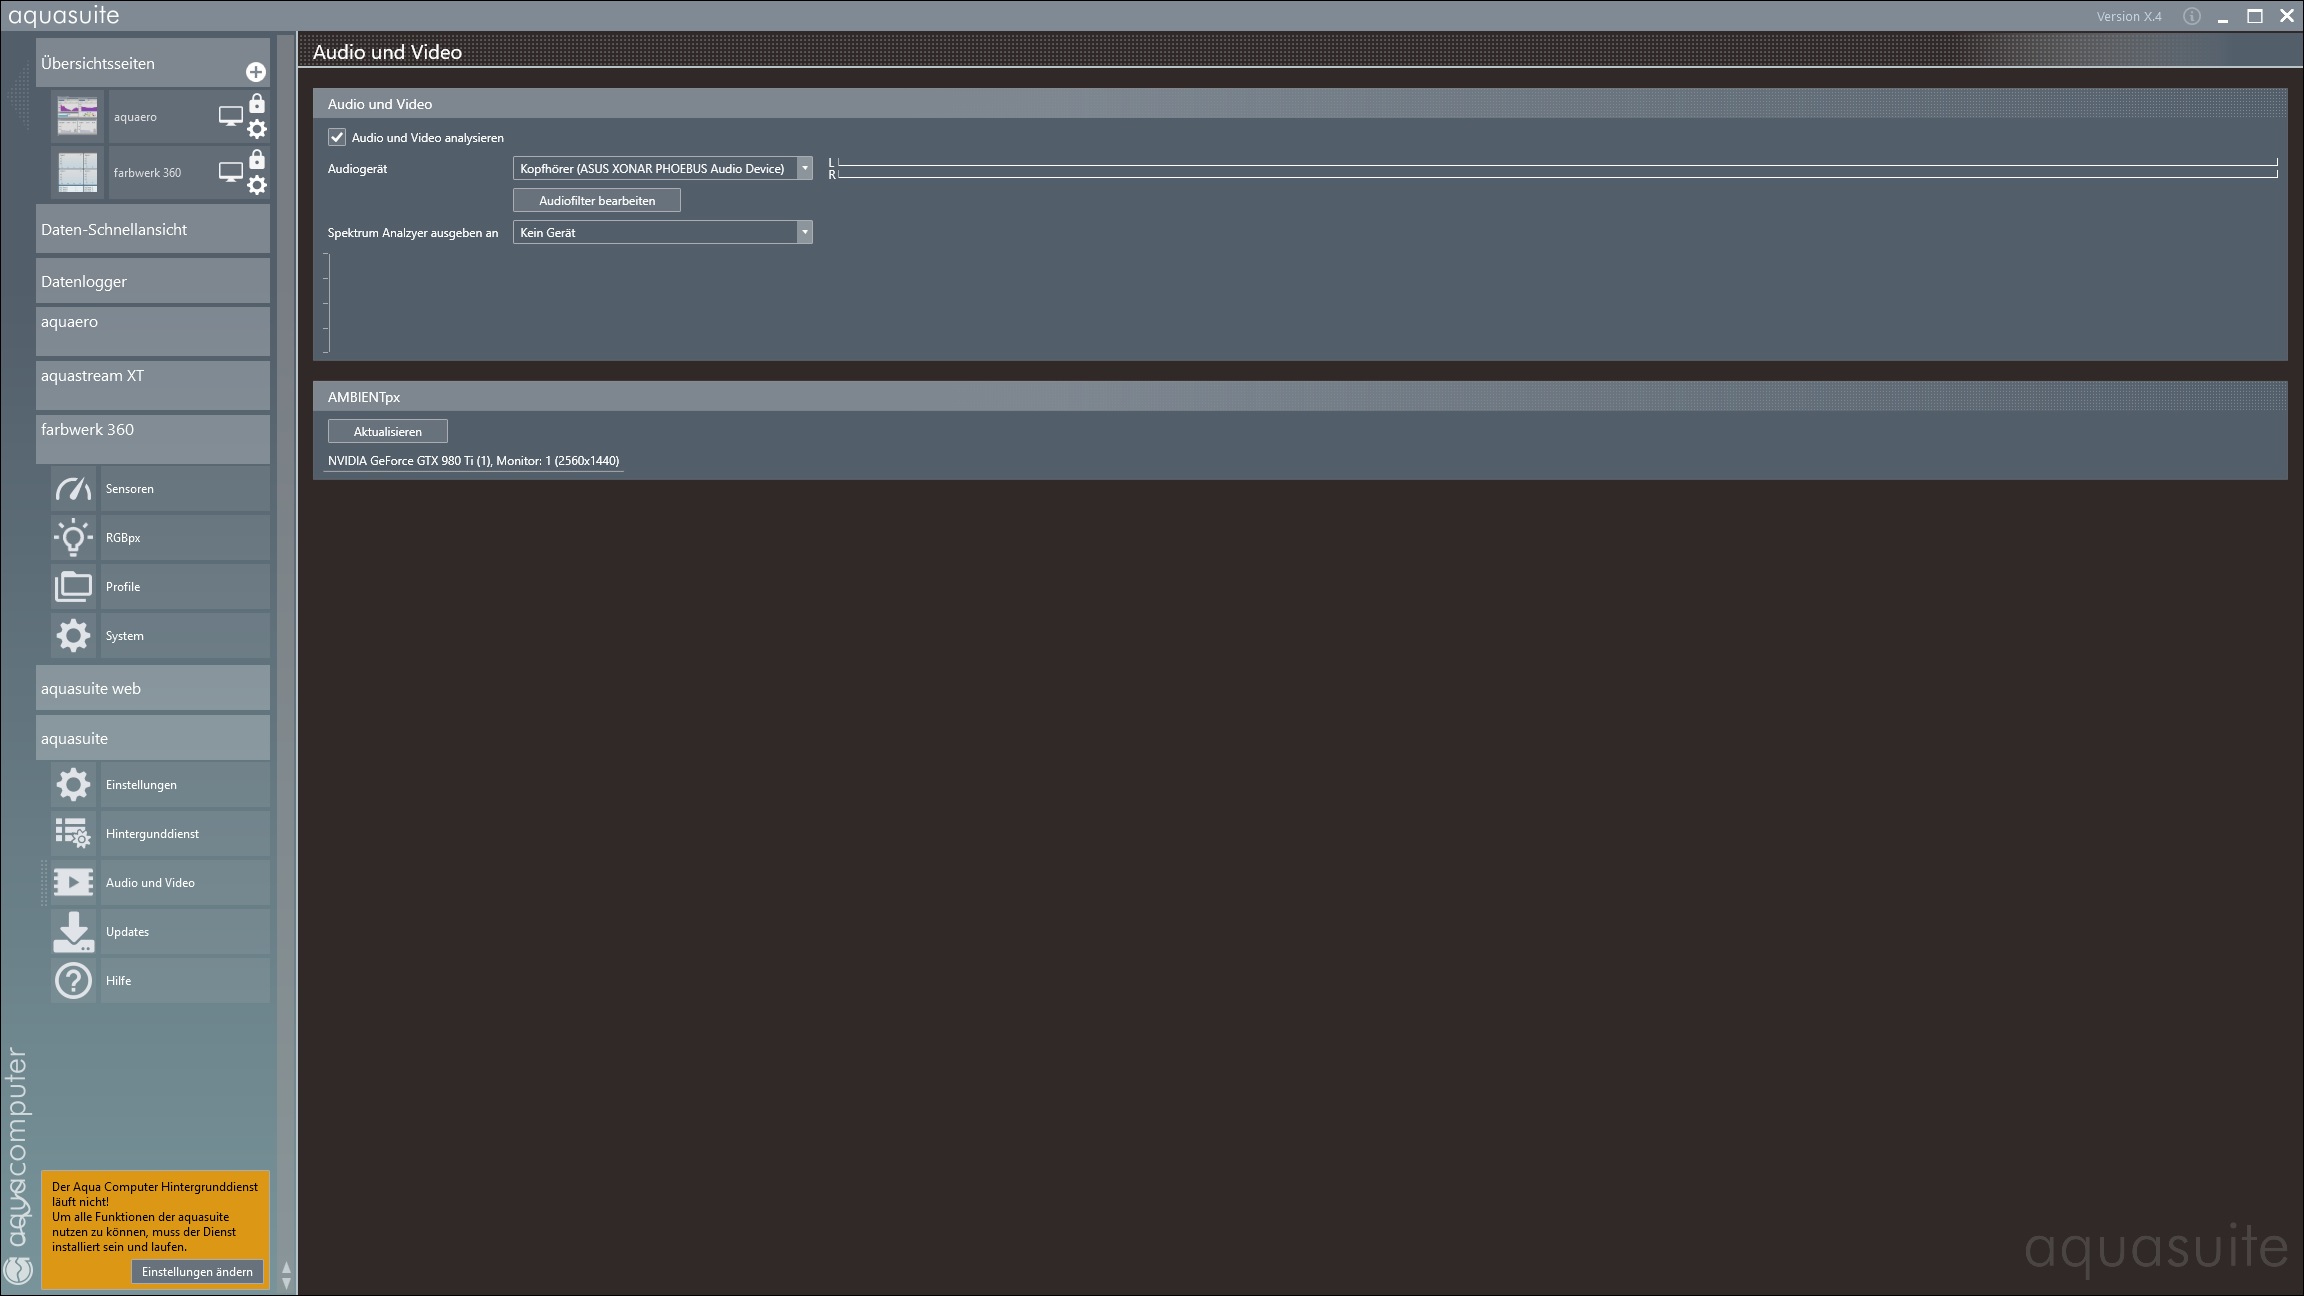Add a new overview page with the plus icon
This screenshot has width=2304, height=1296.
(255, 72)
